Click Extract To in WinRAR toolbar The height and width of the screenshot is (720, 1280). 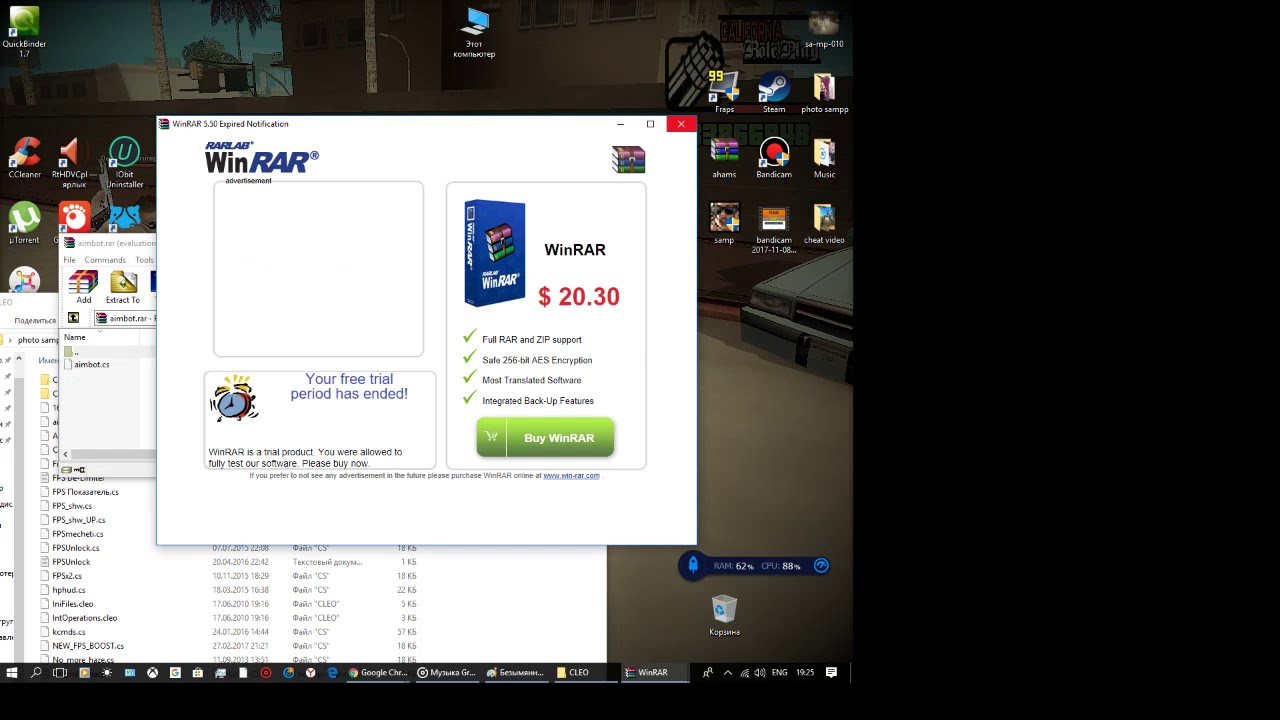[x=123, y=287]
